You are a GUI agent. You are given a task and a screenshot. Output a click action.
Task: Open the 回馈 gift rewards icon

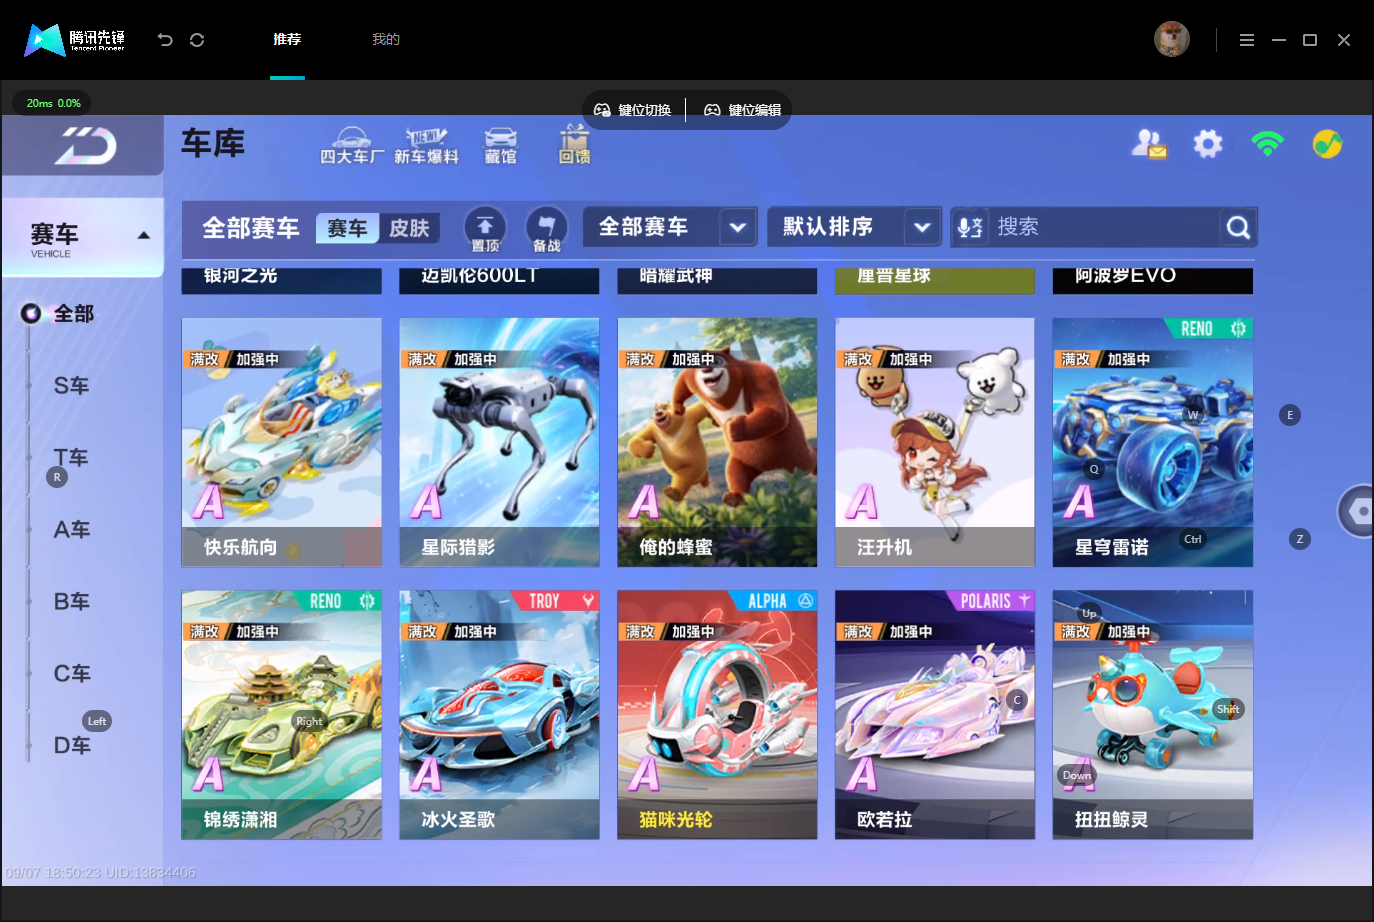(x=574, y=145)
